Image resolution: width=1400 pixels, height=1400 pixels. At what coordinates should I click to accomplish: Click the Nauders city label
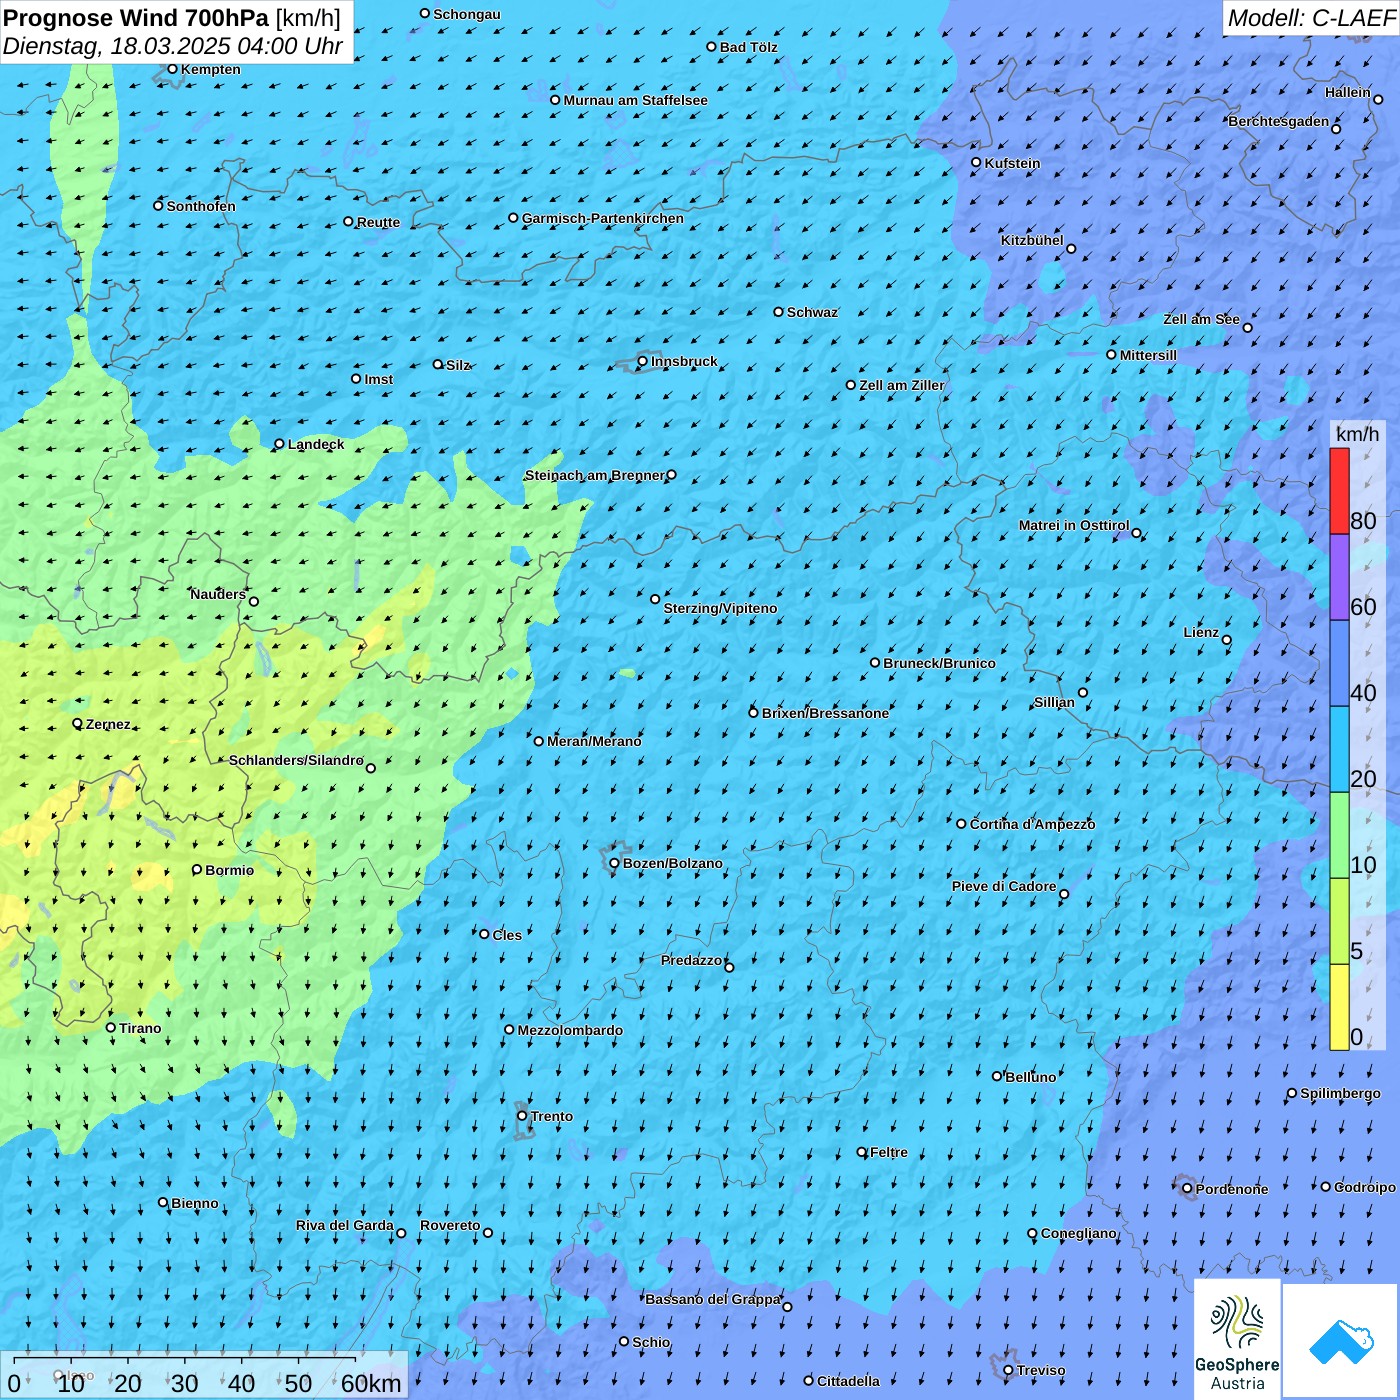pos(218,594)
